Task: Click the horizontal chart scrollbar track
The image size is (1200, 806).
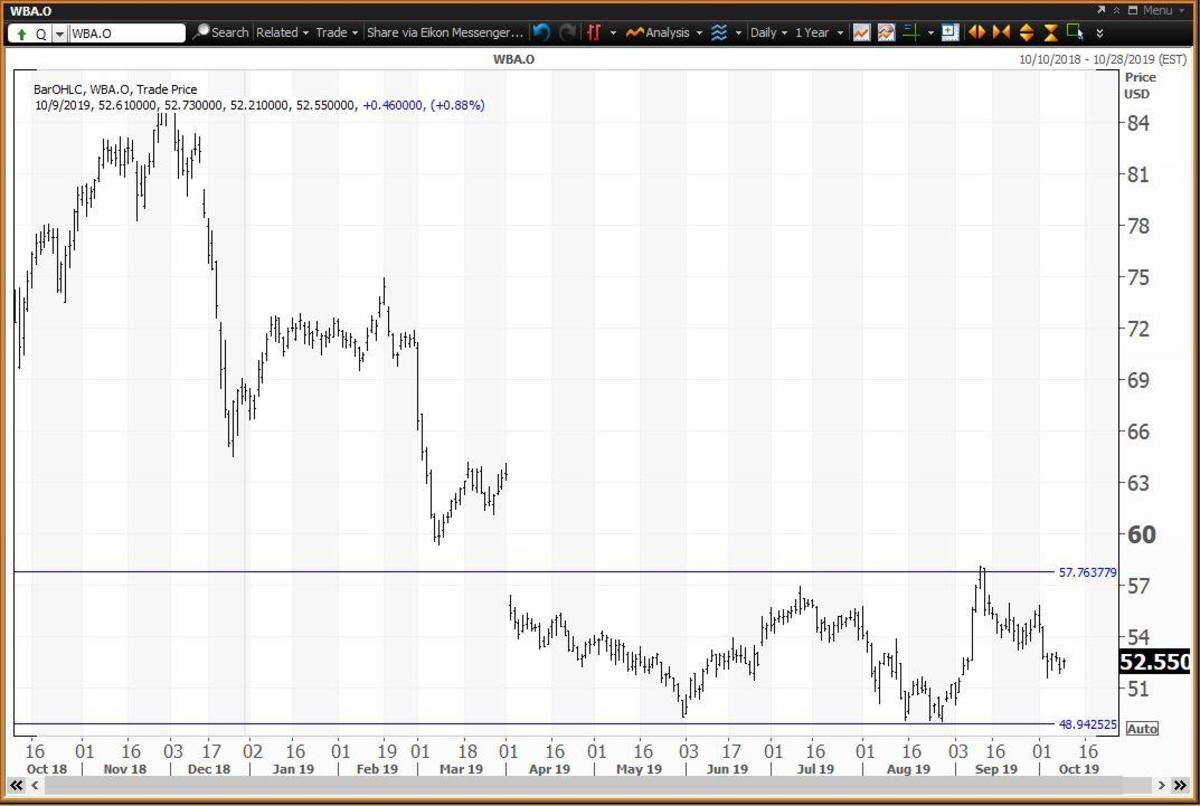Action: [597, 786]
